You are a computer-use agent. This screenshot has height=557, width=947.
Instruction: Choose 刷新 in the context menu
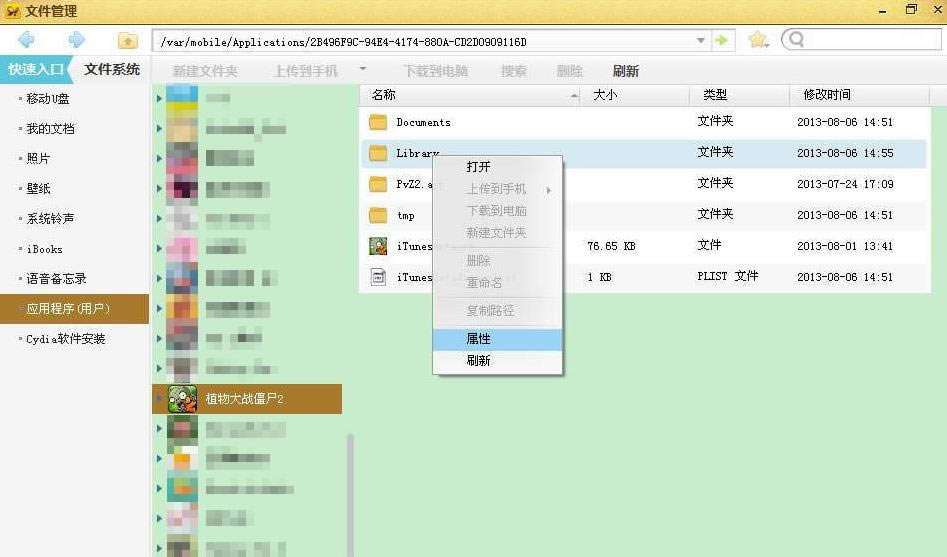(478, 361)
